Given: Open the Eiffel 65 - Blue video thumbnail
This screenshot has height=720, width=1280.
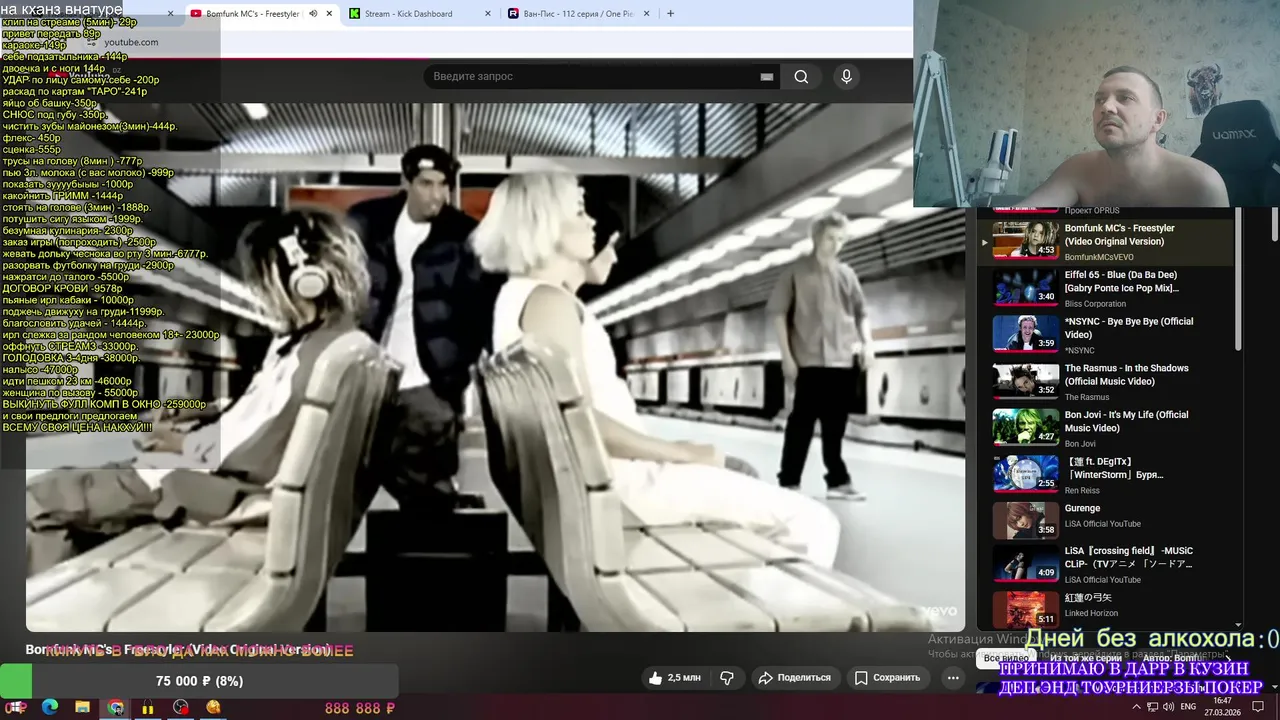Looking at the screenshot, I should (x=1025, y=287).
